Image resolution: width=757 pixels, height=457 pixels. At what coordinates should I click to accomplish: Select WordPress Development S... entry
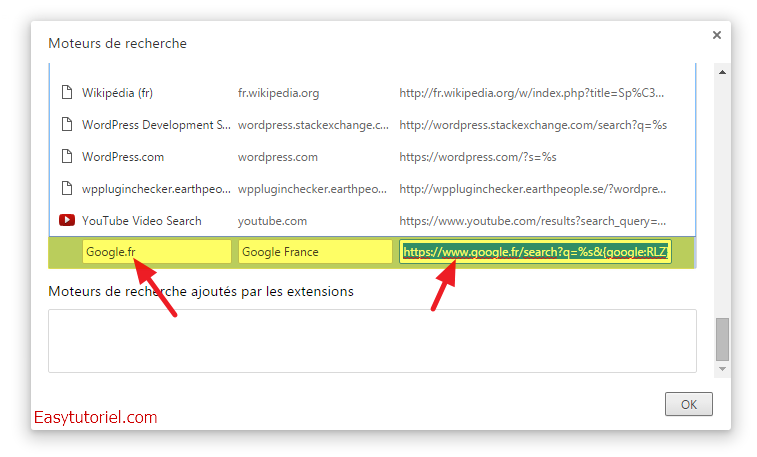(156, 125)
